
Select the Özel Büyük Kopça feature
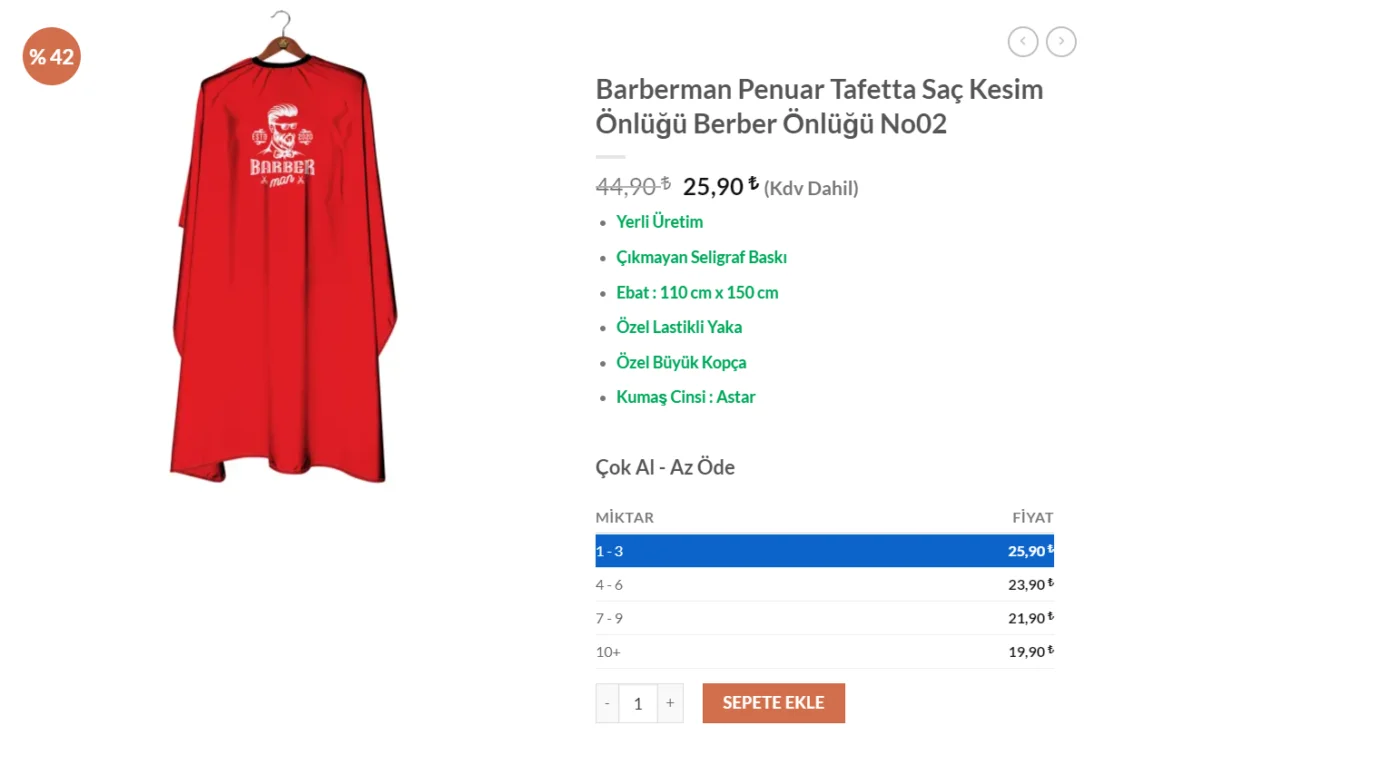point(682,362)
